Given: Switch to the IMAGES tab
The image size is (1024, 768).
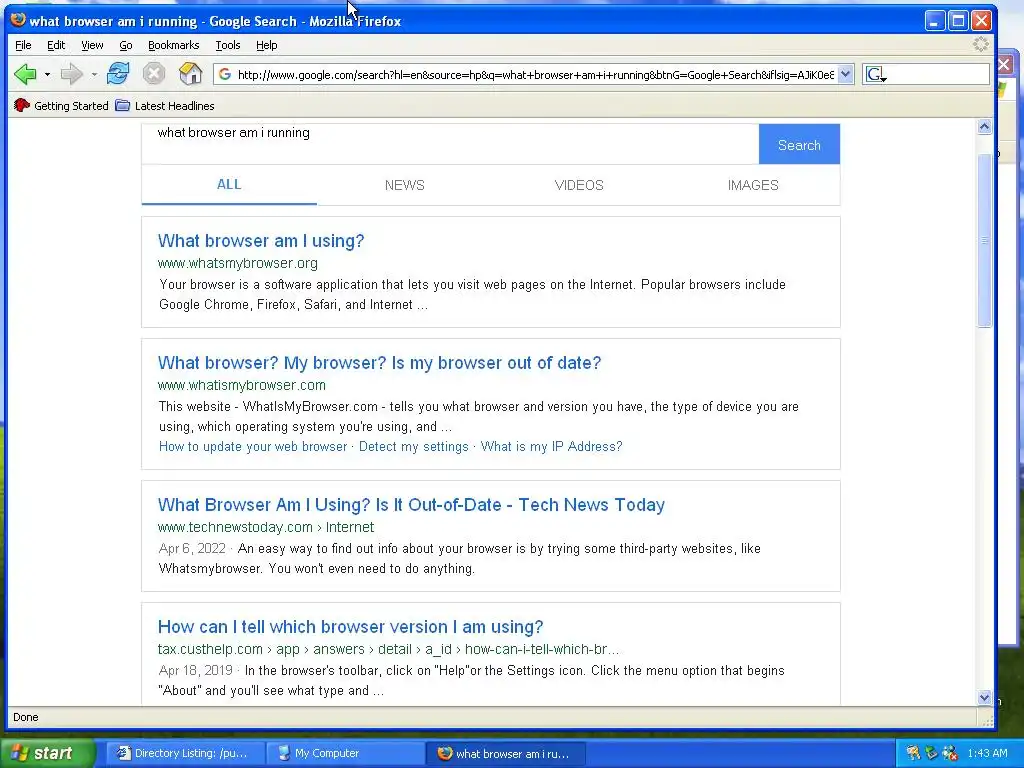Looking at the screenshot, I should click(753, 185).
